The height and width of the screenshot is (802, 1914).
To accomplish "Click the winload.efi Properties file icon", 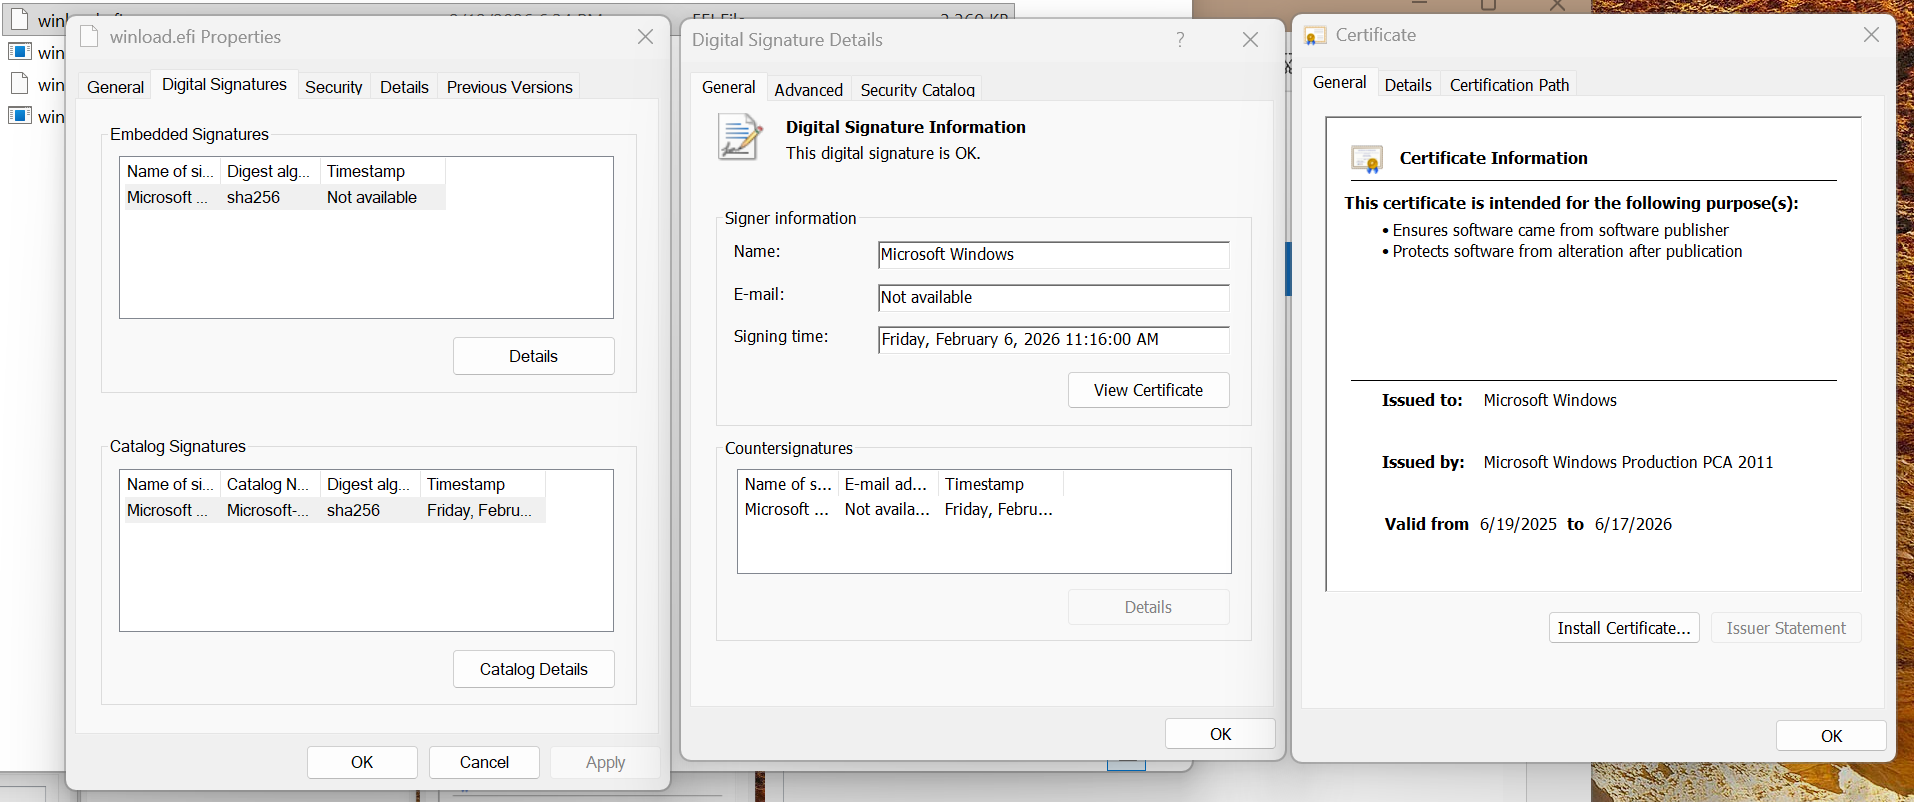I will [x=89, y=37].
